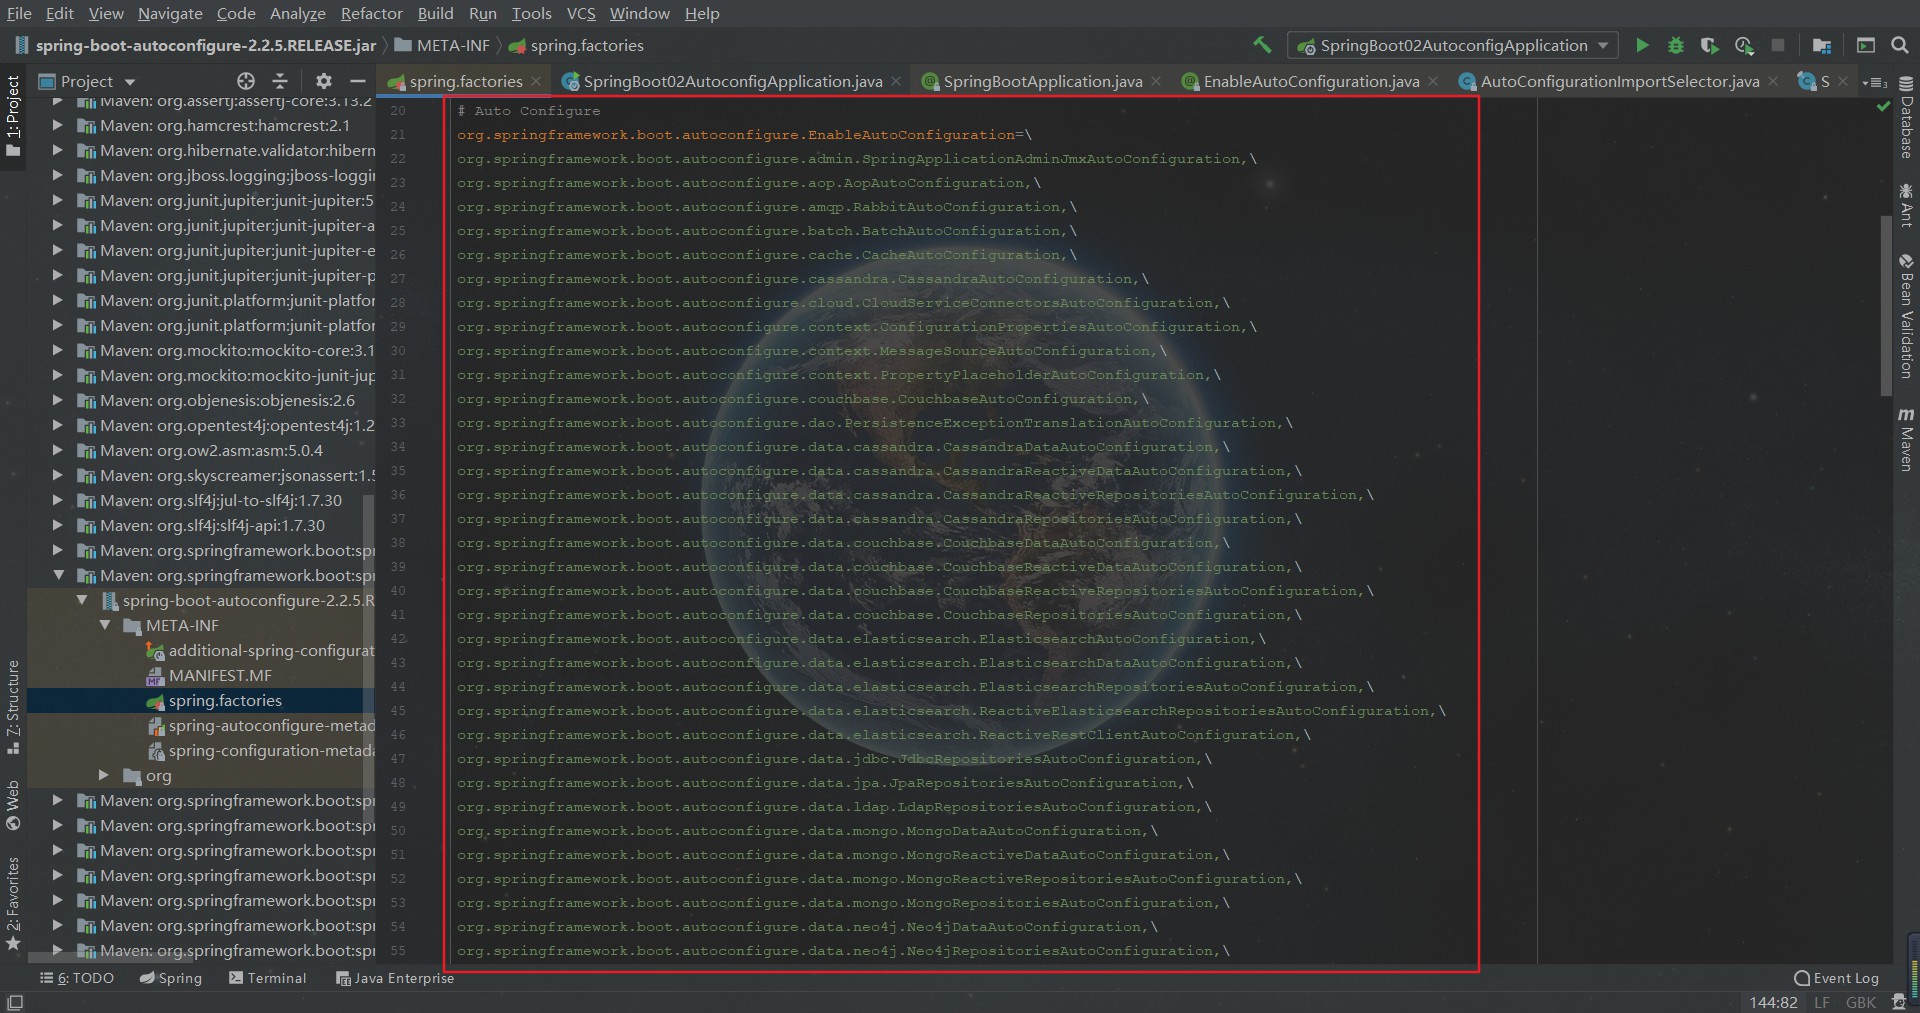This screenshot has height=1013, width=1920.
Task: Click the LF line separator in status bar
Action: pyautogui.click(x=1821, y=1002)
